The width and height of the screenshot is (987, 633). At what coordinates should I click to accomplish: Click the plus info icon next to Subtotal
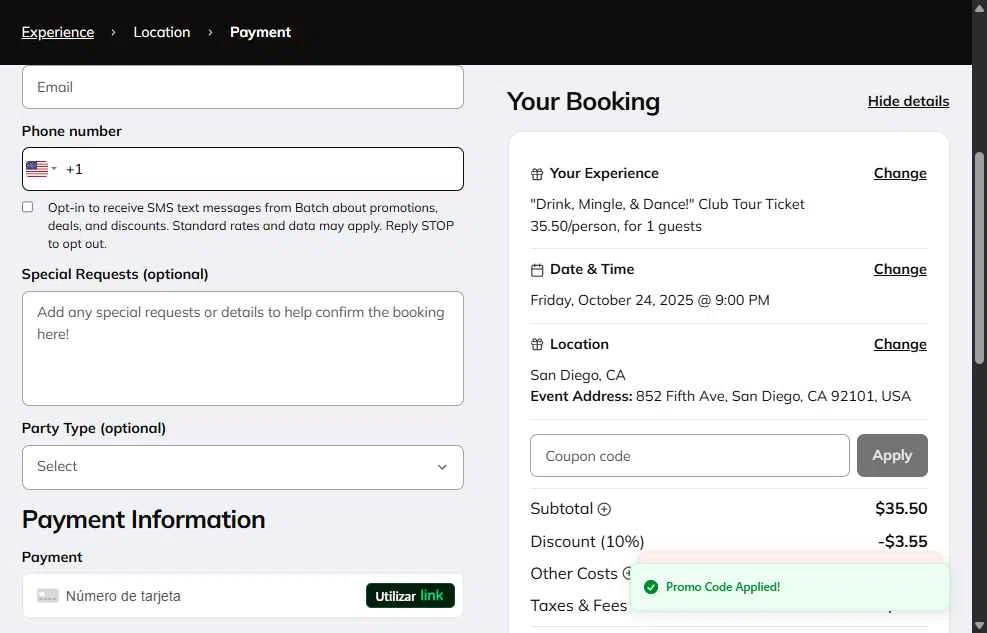coord(604,509)
